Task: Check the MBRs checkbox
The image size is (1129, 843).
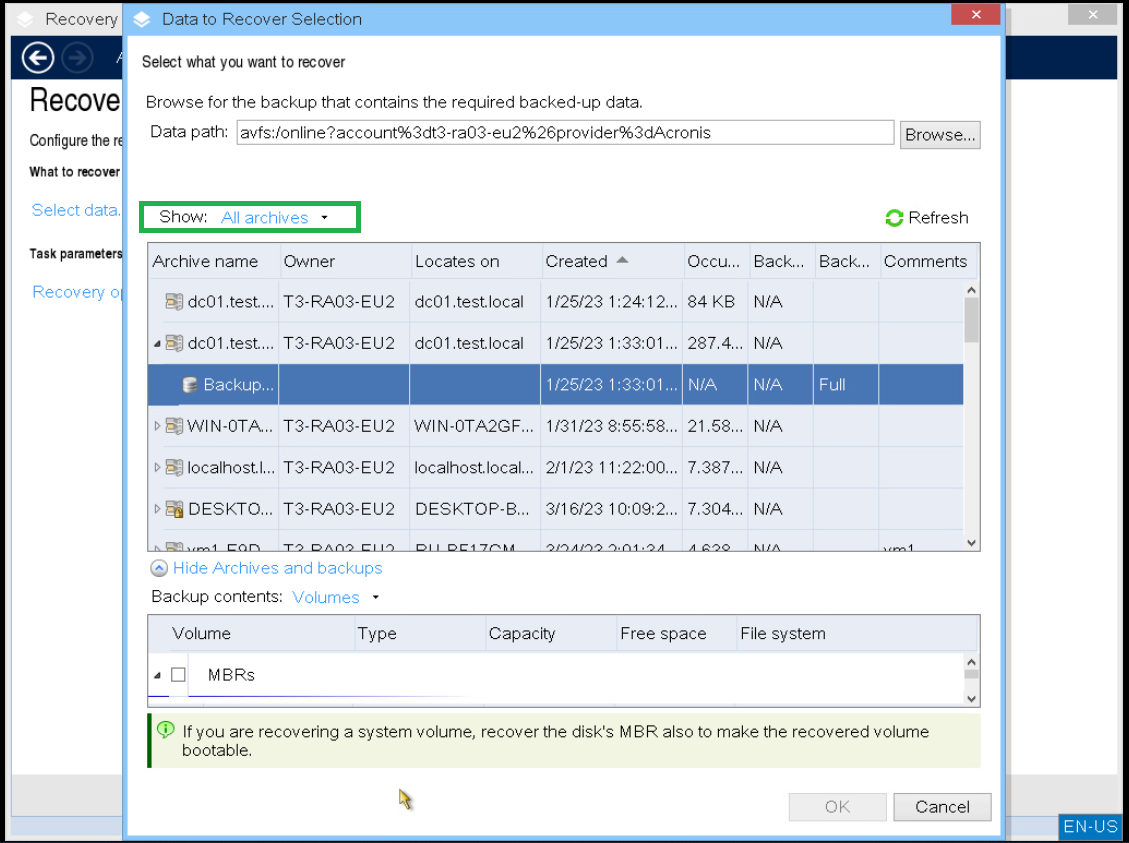Action: (178, 674)
